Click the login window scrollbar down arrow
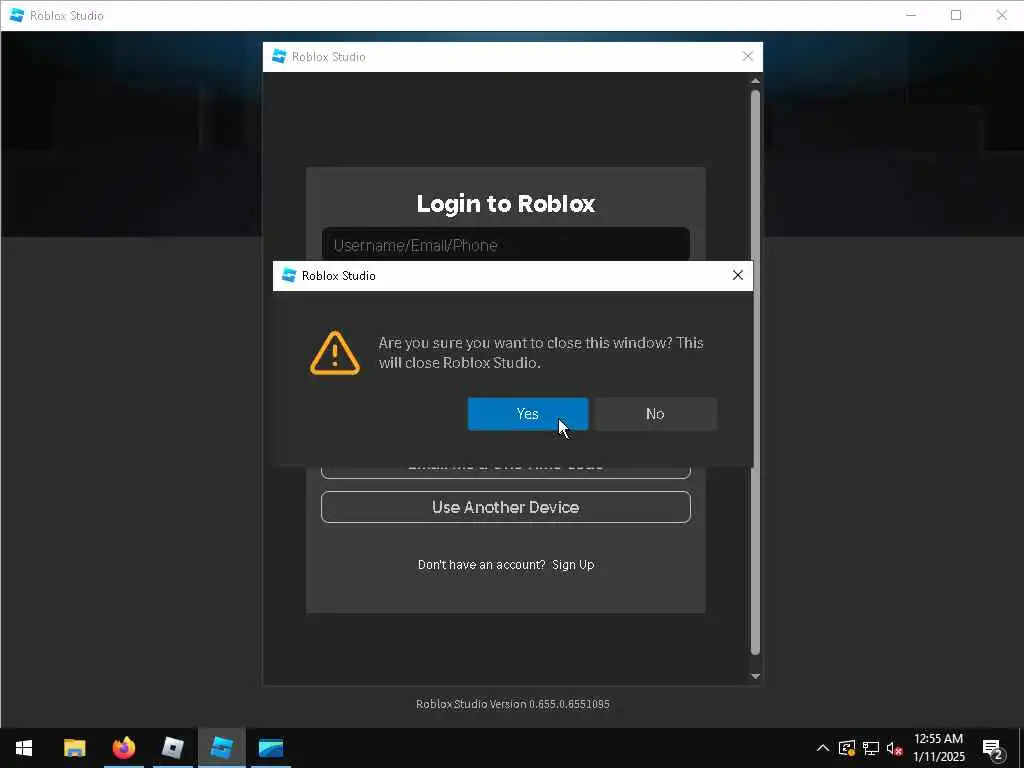 [756, 677]
